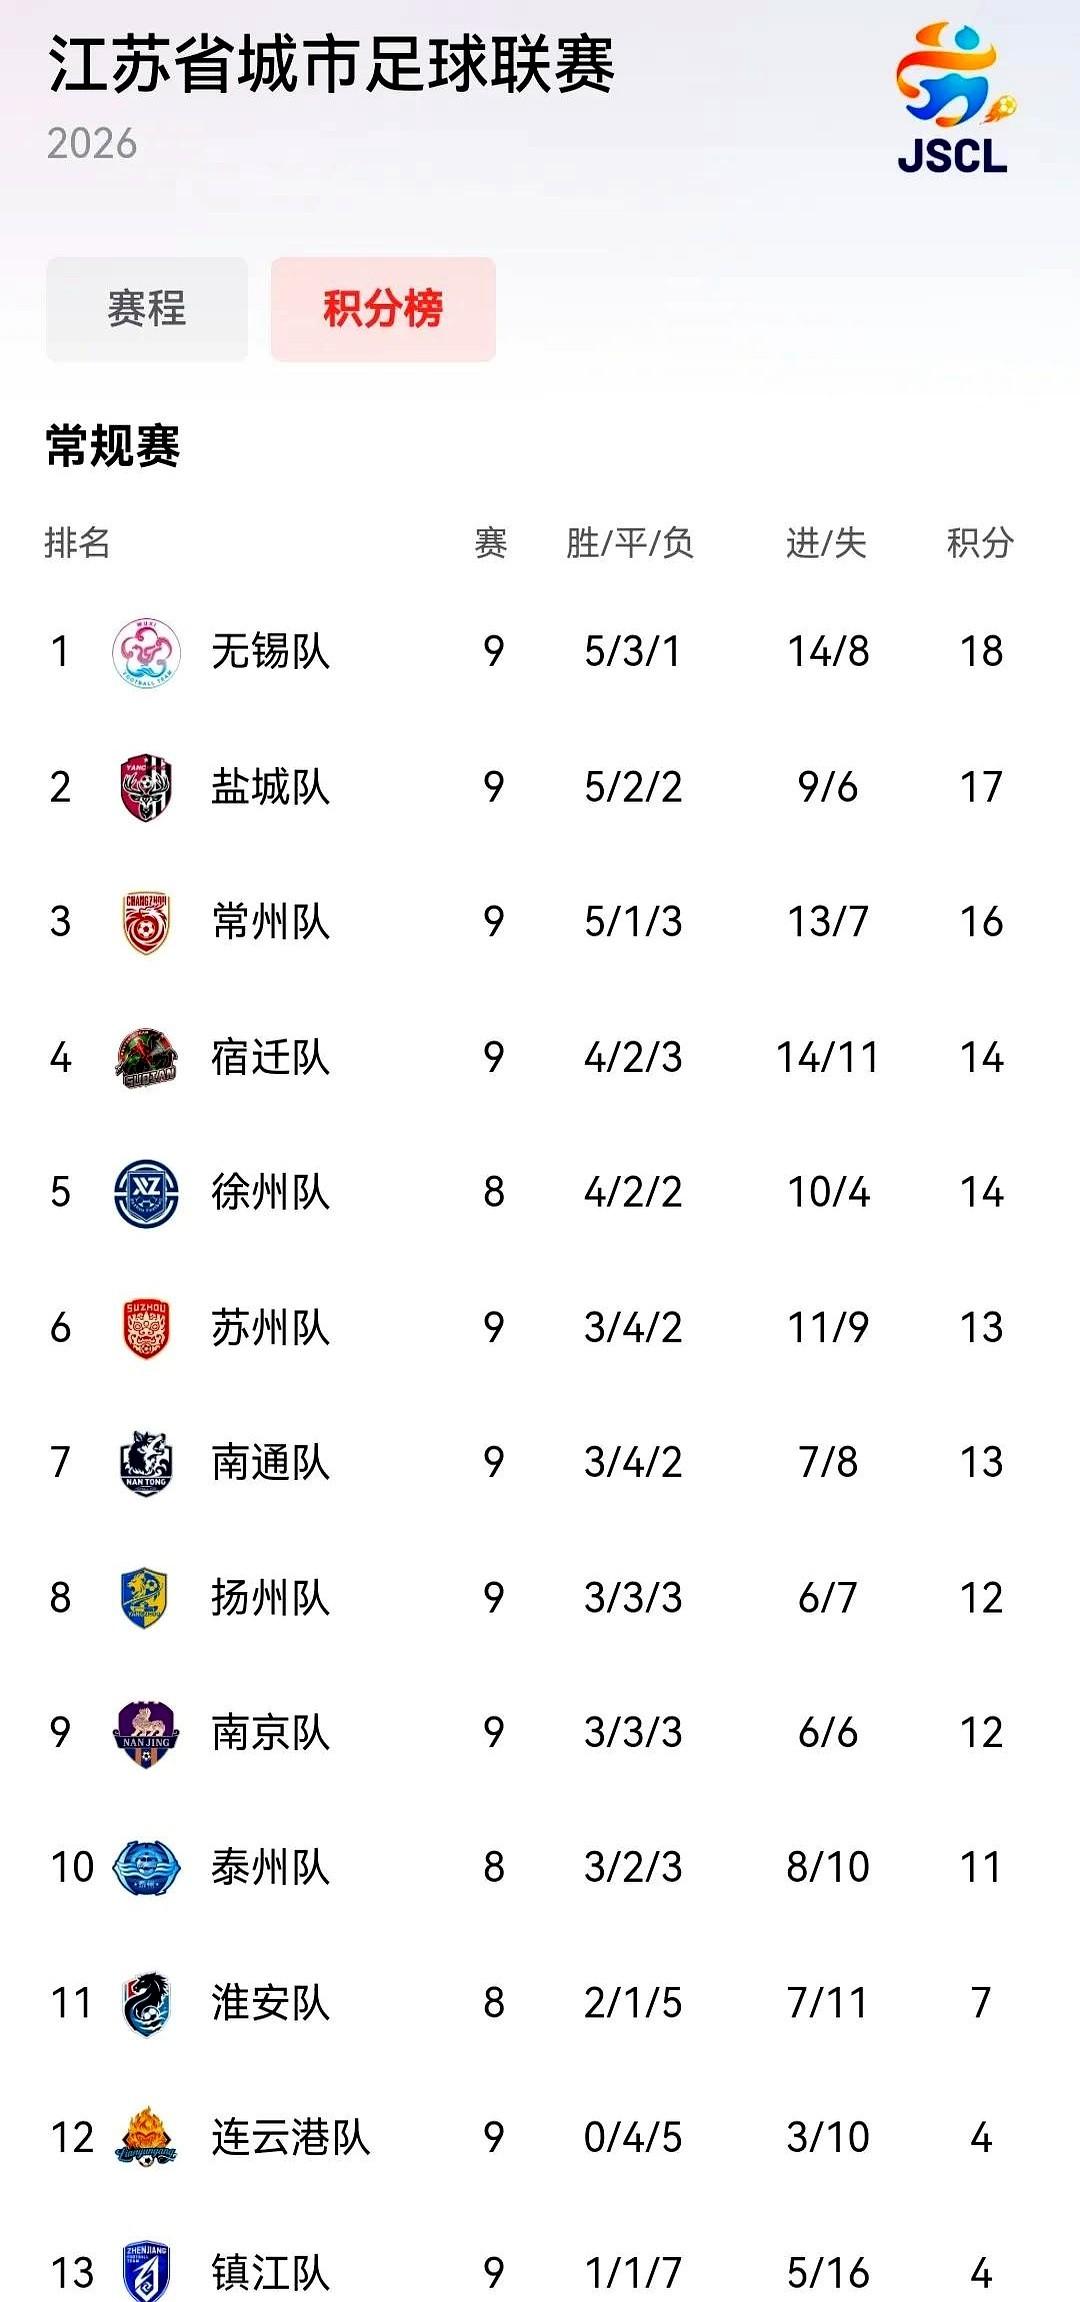Tap the 江苏省城市足球联赛 title
Screen dimensions: 1080x2302
(x=331, y=65)
